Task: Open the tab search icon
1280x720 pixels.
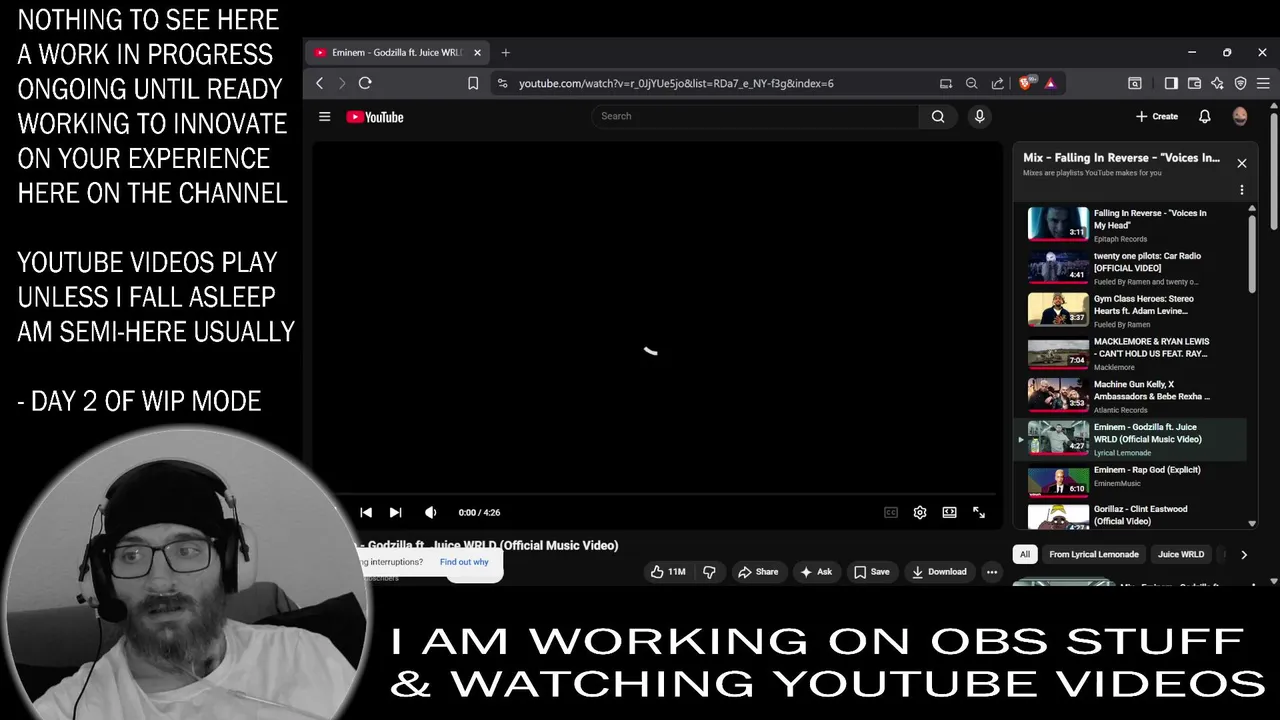Action: pos(1135,84)
